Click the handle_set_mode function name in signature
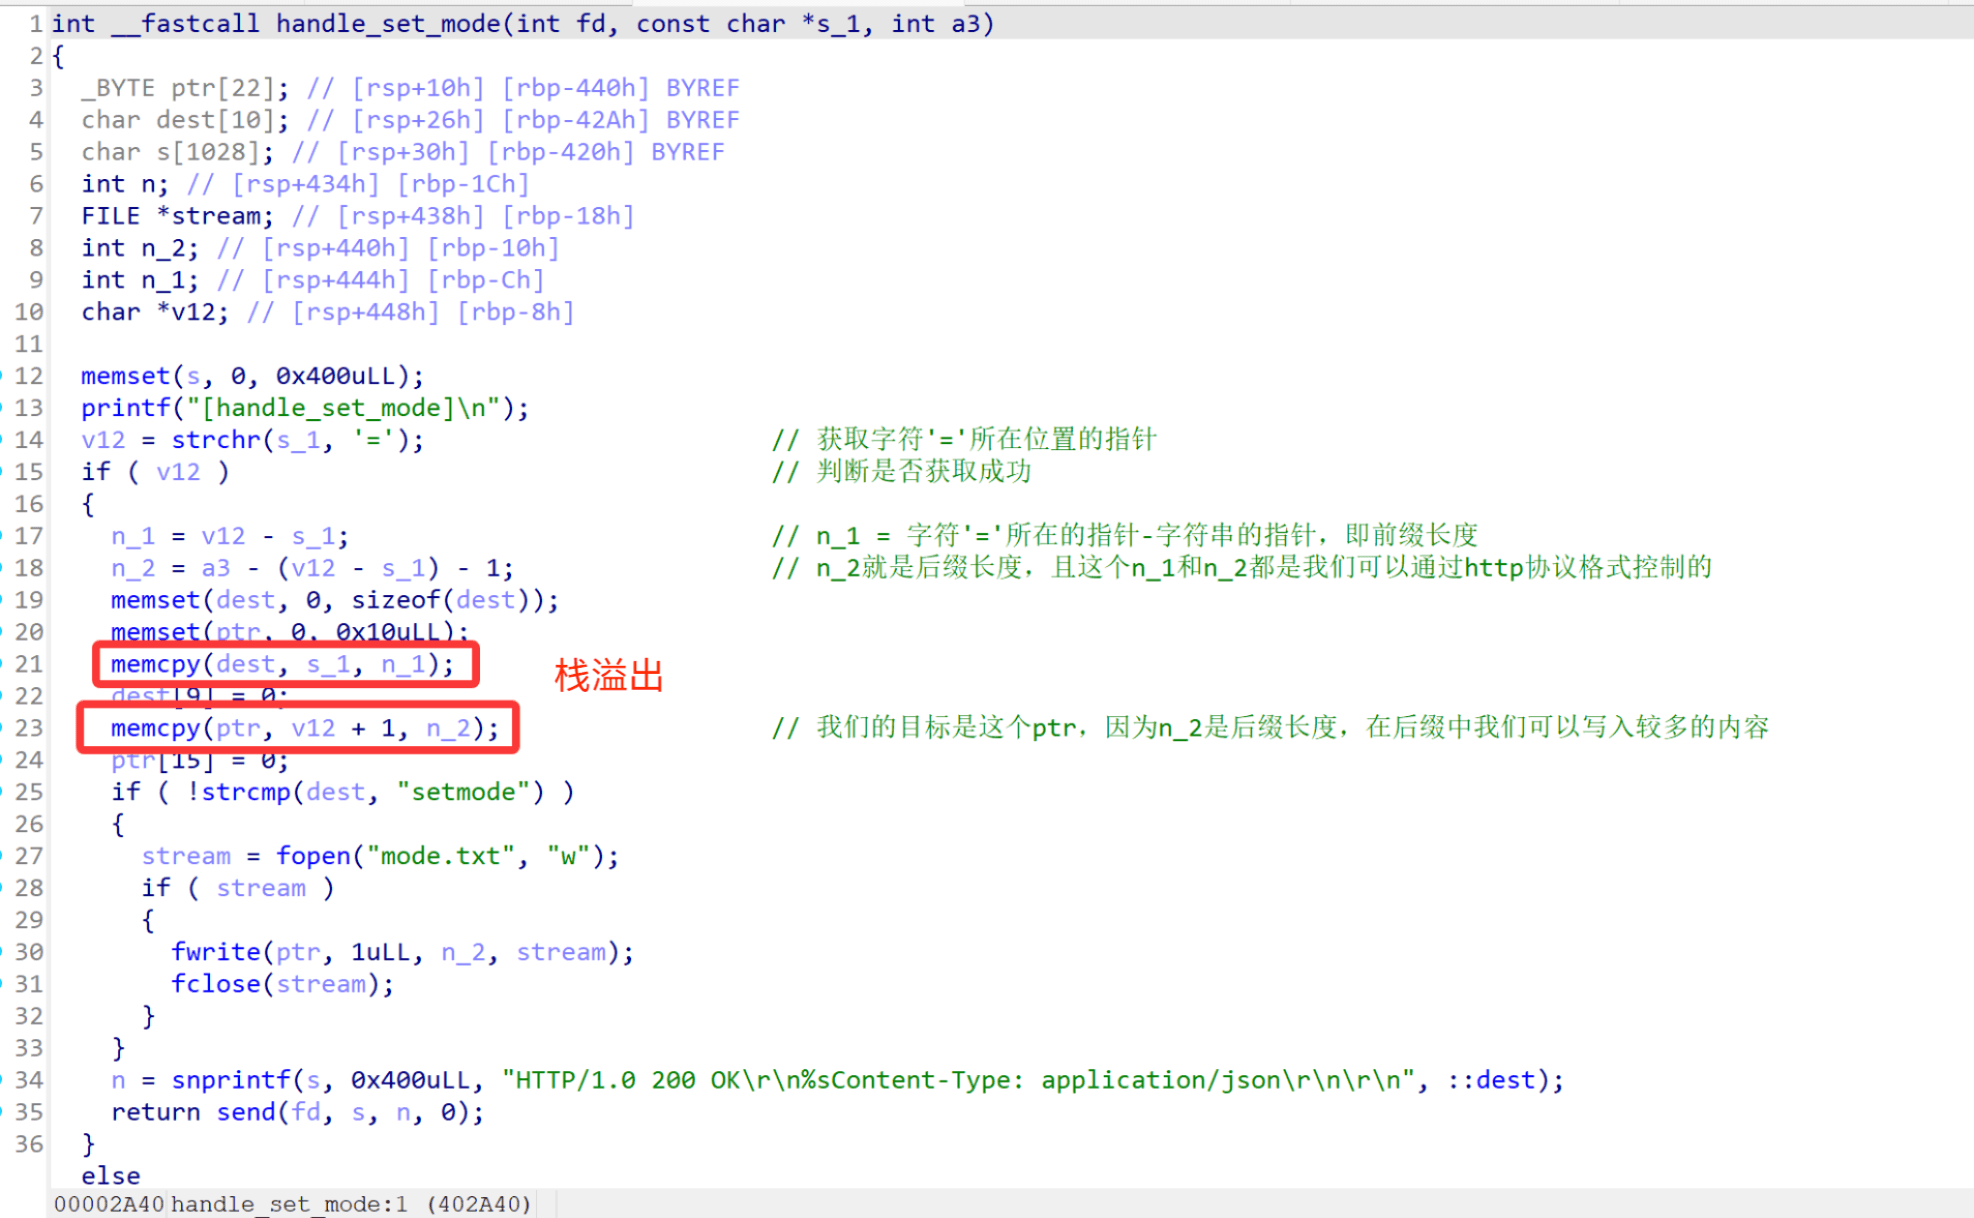Viewport: 1974px width, 1218px height. (x=388, y=23)
